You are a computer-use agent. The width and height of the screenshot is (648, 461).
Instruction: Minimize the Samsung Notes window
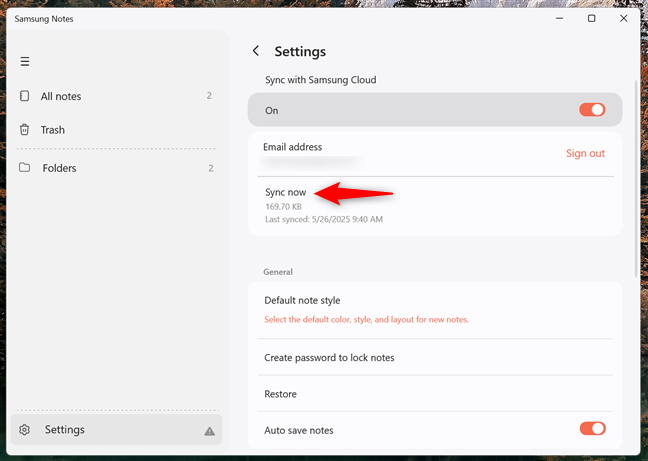click(x=560, y=19)
